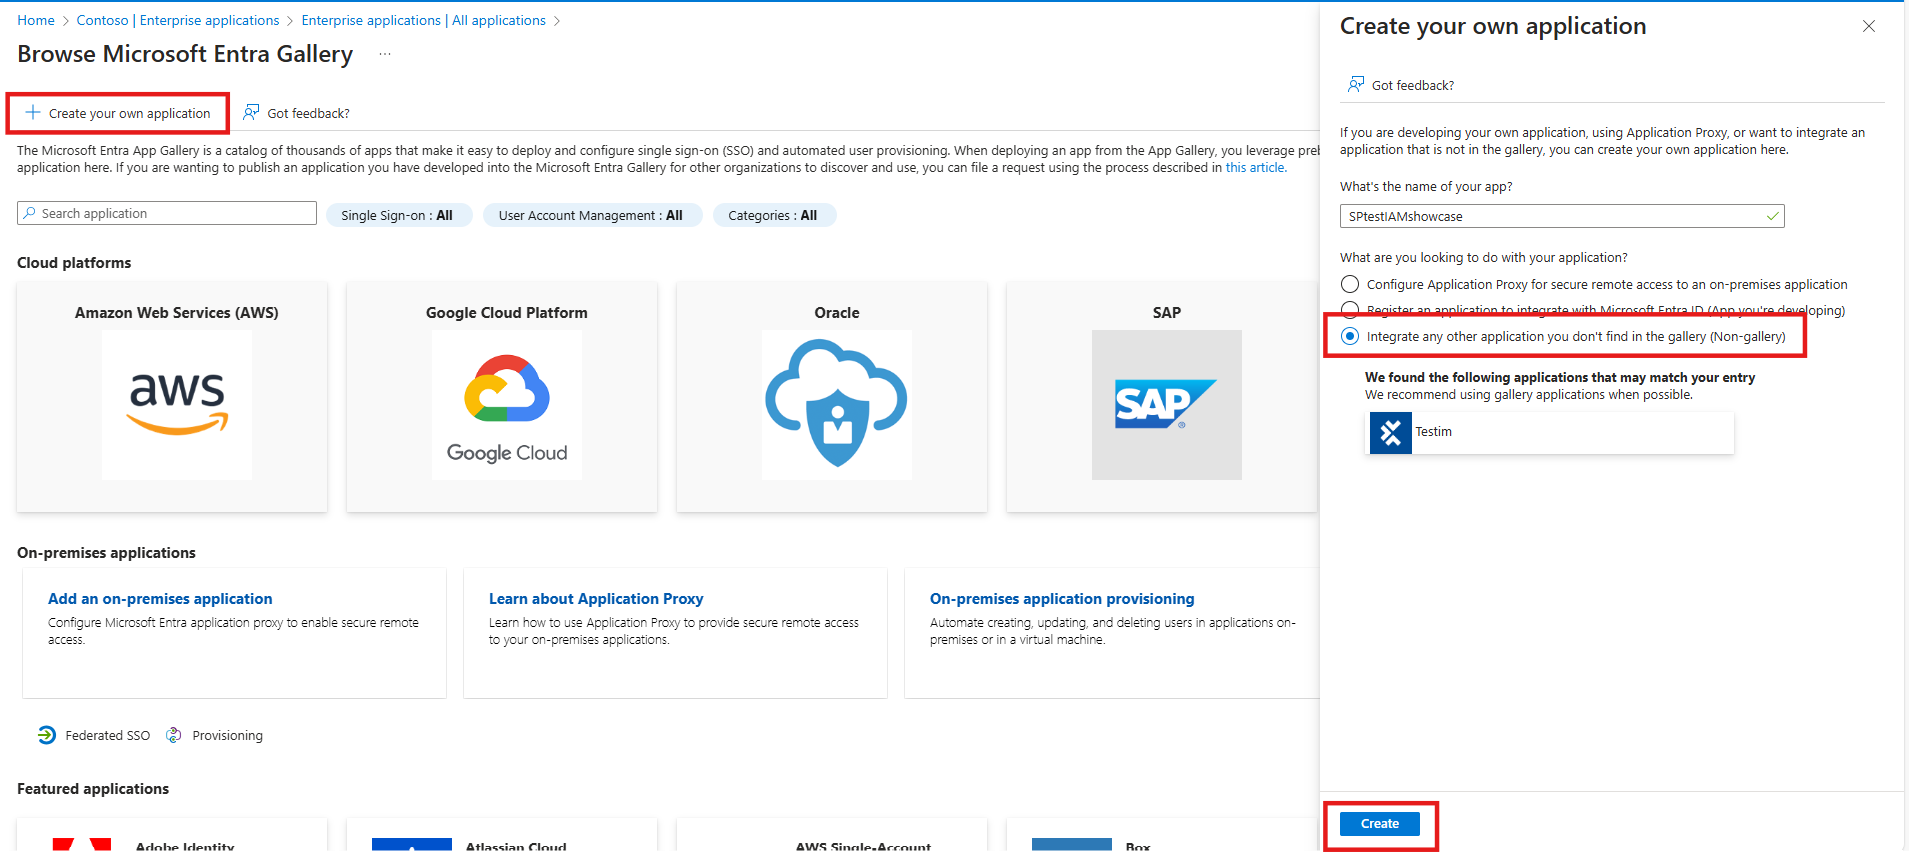The height and width of the screenshot is (853, 1909).
Task: Click the Oracle cloud shield logo
Action: click(837, 405)
